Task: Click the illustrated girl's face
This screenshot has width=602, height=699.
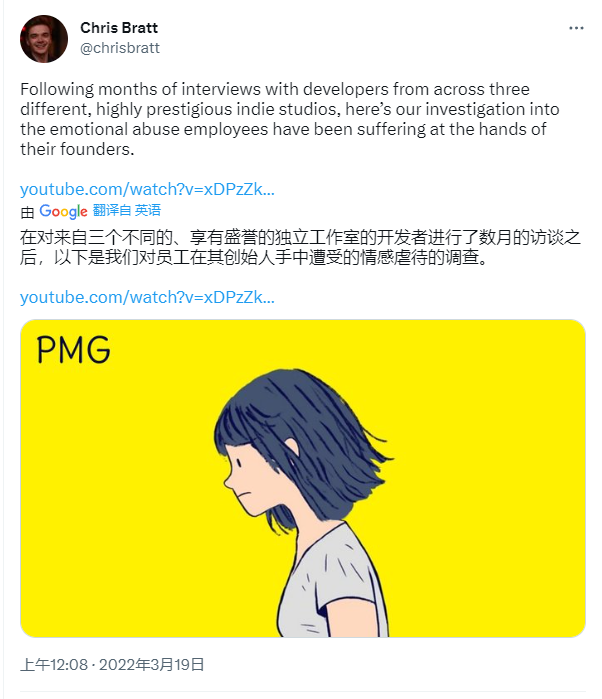Action: [254, 479]
